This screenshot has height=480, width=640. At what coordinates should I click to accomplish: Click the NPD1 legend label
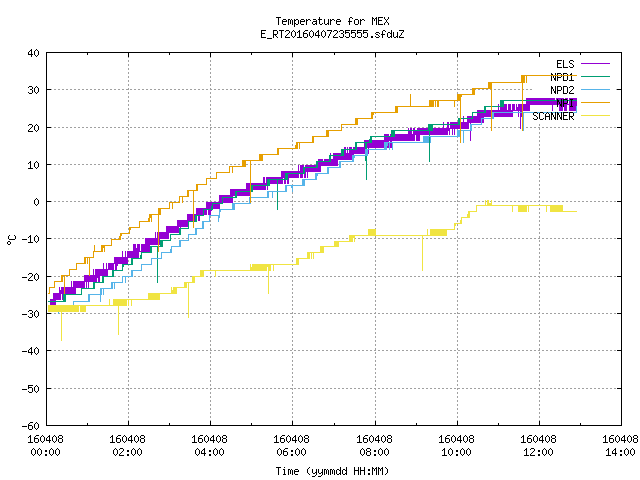[x=562, y=77]
